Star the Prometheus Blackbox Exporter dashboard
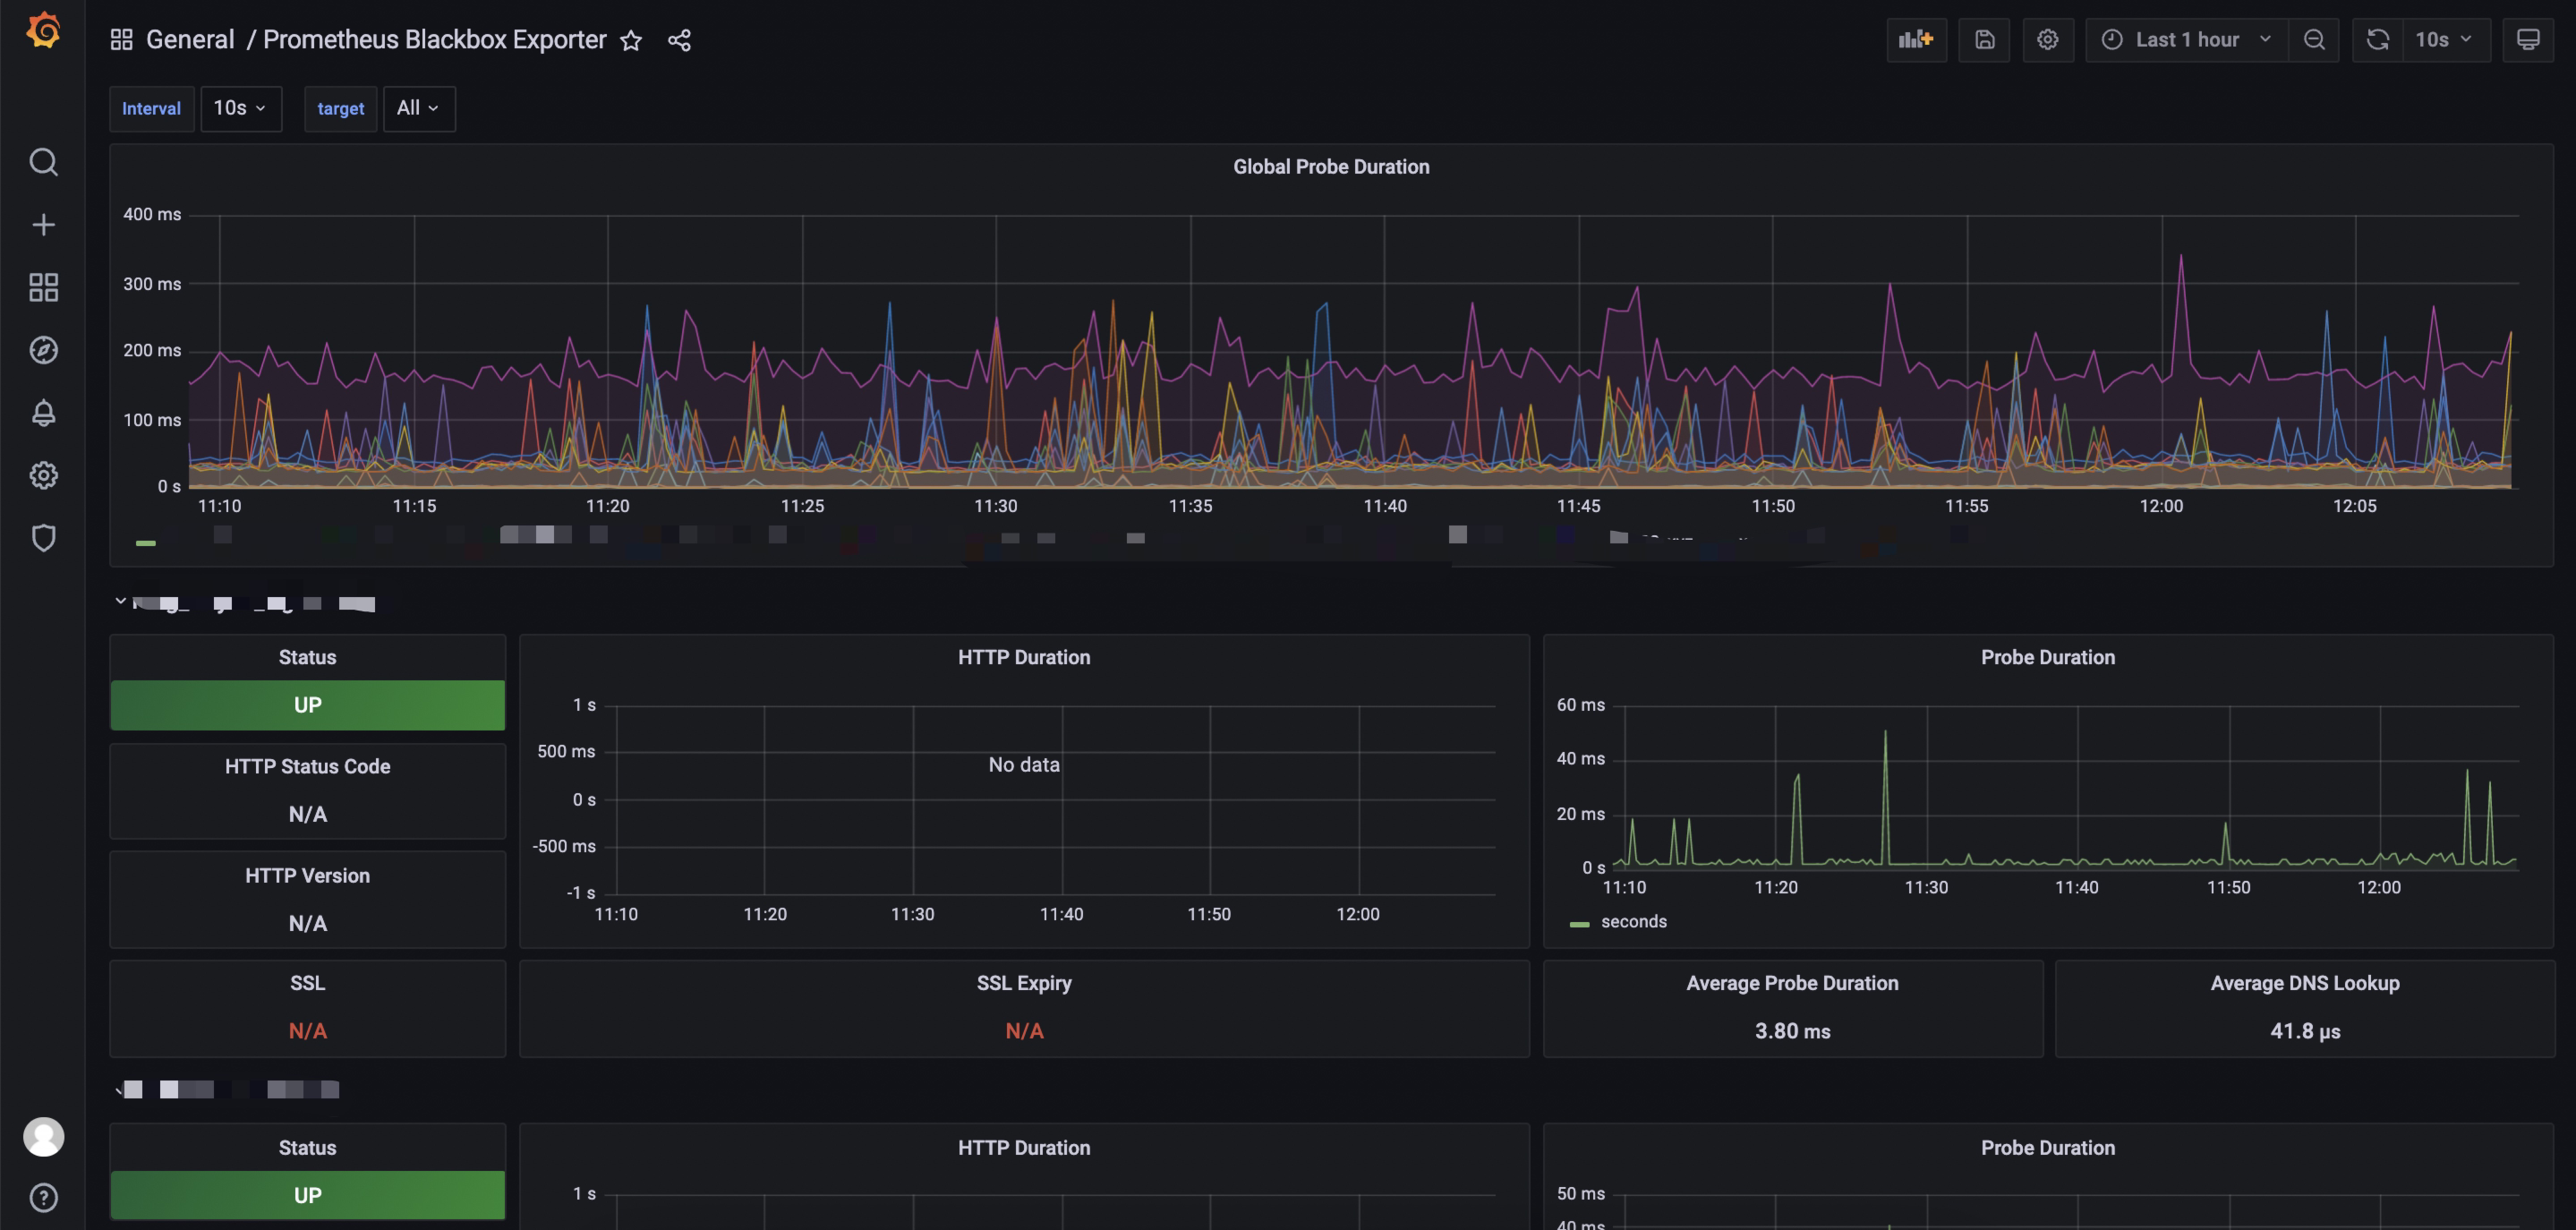 [x=631, y=41]
